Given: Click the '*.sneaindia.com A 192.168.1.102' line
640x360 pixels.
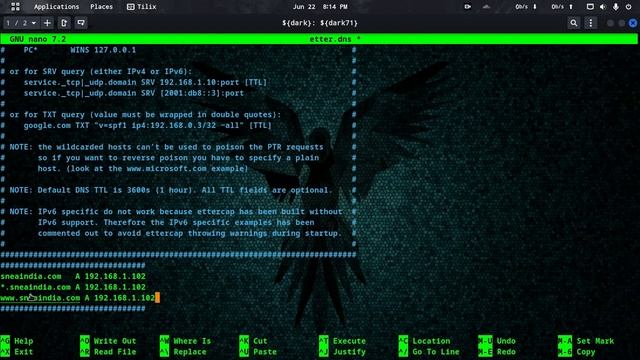Looking at the screenshot, I should coord(73,287).
